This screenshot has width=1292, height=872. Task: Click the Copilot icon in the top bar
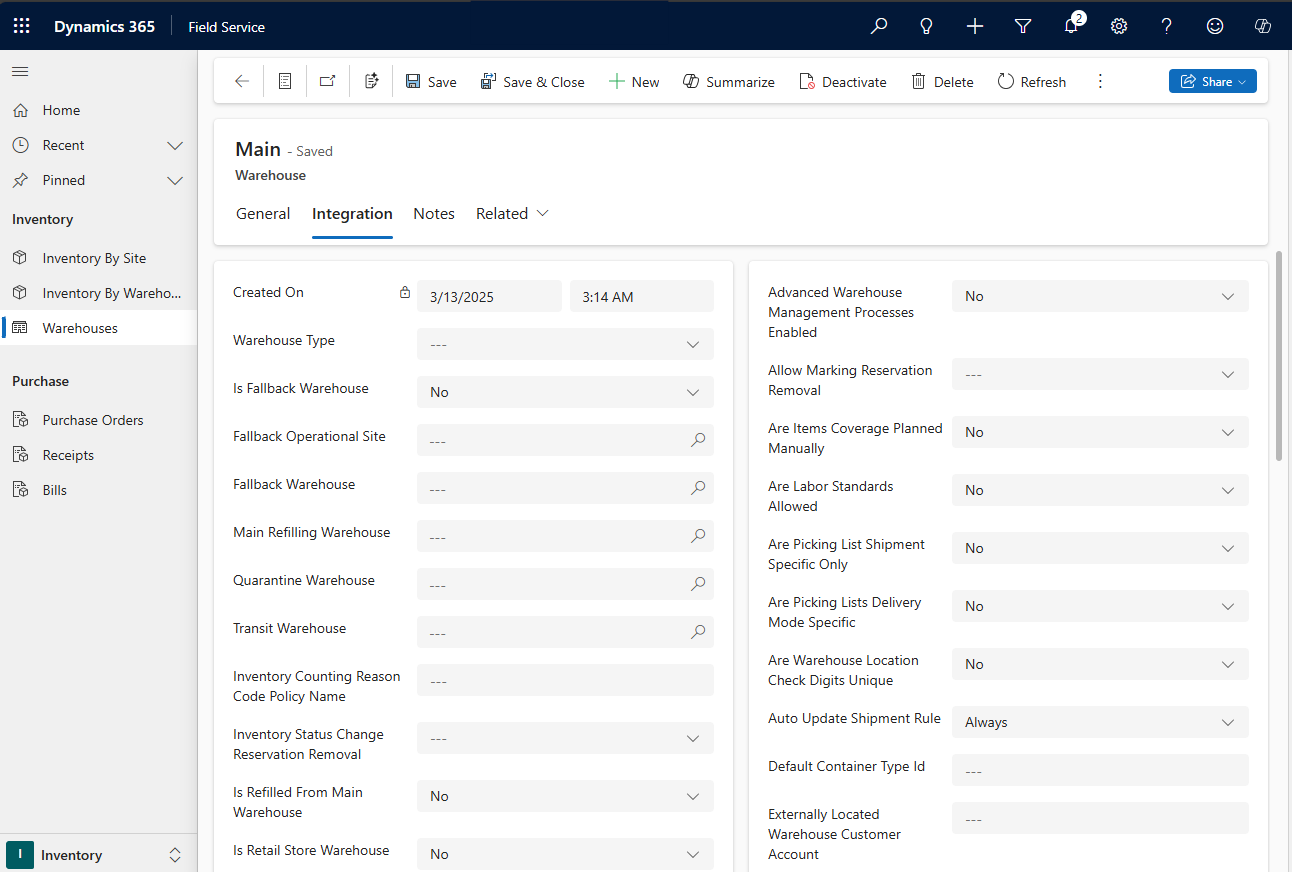1262,26
